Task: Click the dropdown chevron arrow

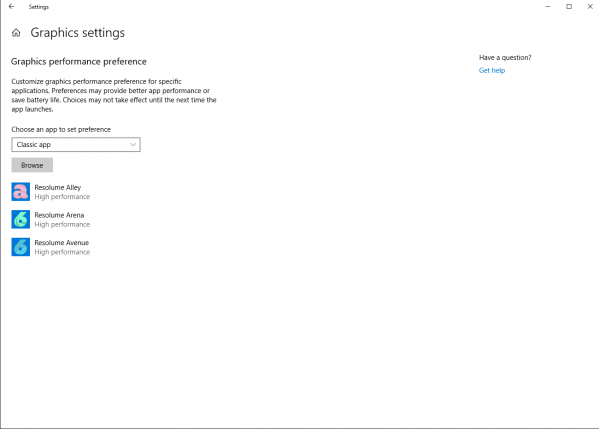Action: (133, 144)
